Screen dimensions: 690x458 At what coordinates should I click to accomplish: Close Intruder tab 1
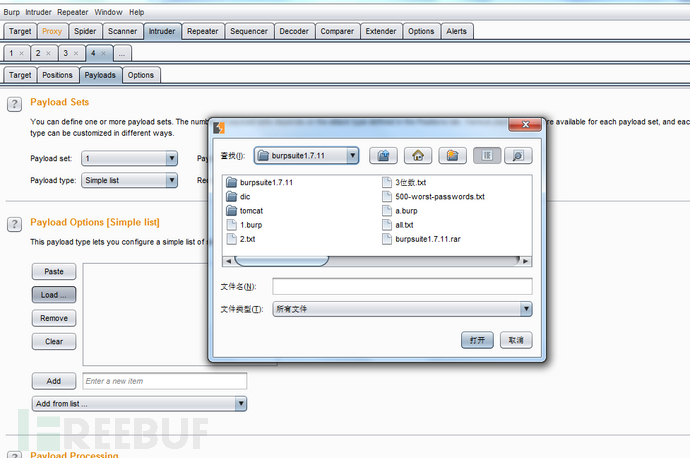click(x=21, y=53)
